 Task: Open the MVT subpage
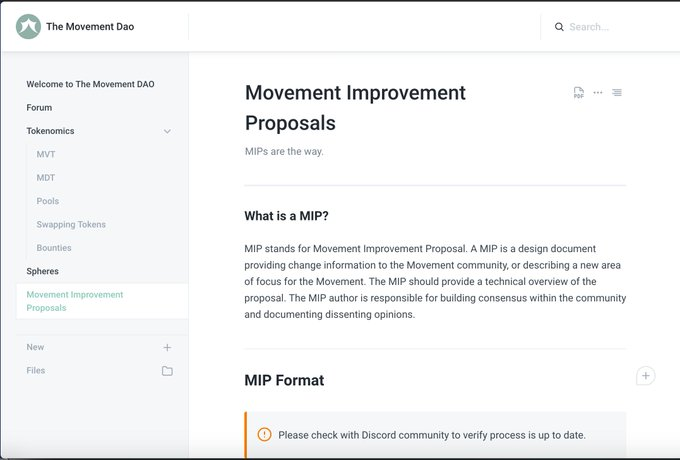[x=46, y=154]
